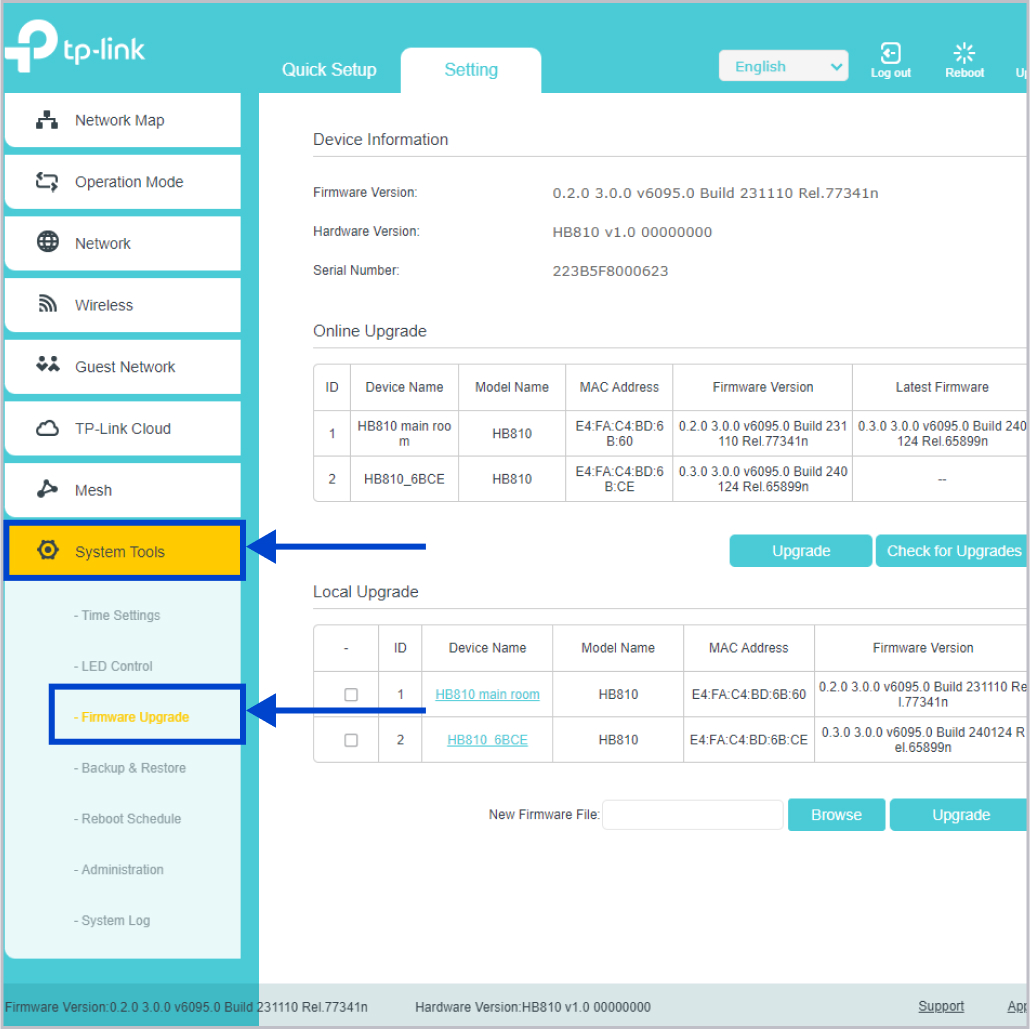Screen dimensions: 1030x1029
Task: Click the Mesh nodes icon
Action: click(x=47, y=489)
